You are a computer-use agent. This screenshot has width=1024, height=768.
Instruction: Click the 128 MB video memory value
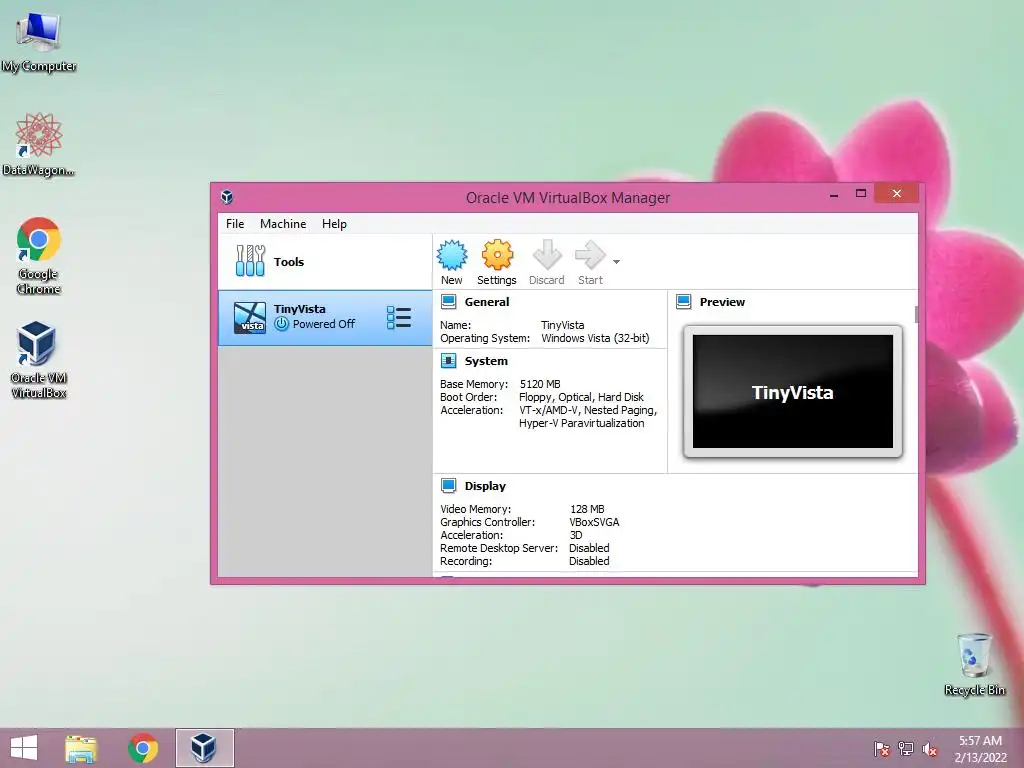click(x=587, y=509)
